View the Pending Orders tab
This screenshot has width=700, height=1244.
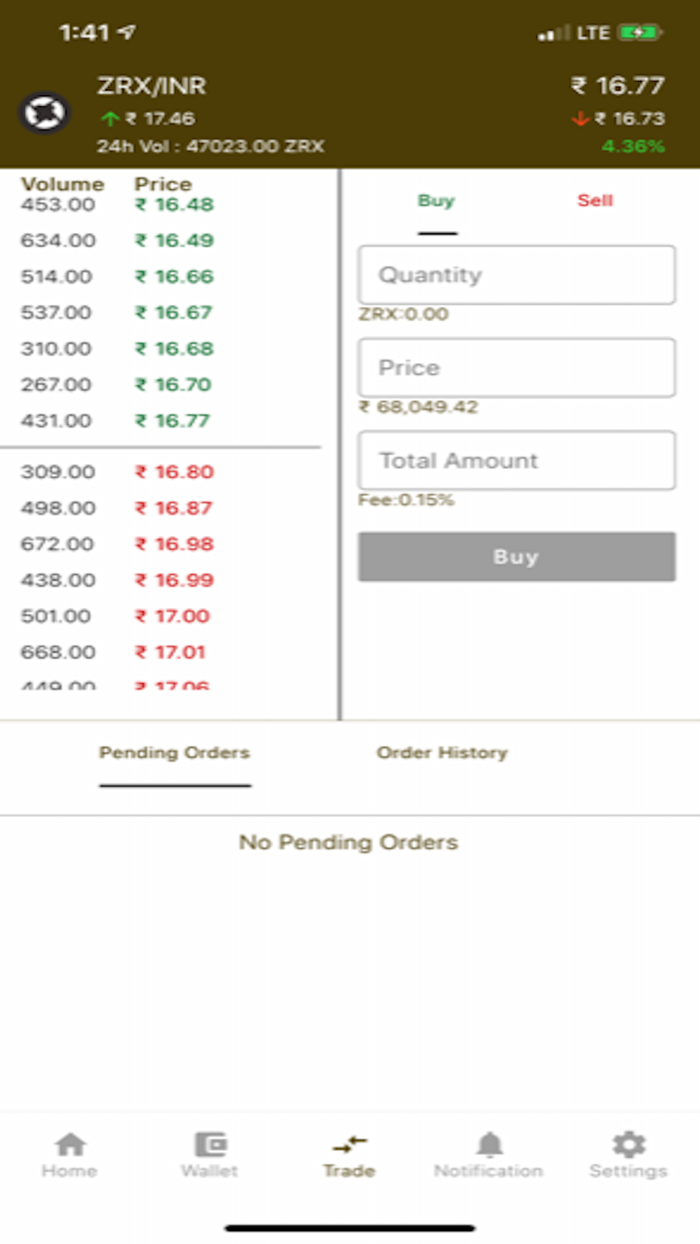click(x=174, y=752)
